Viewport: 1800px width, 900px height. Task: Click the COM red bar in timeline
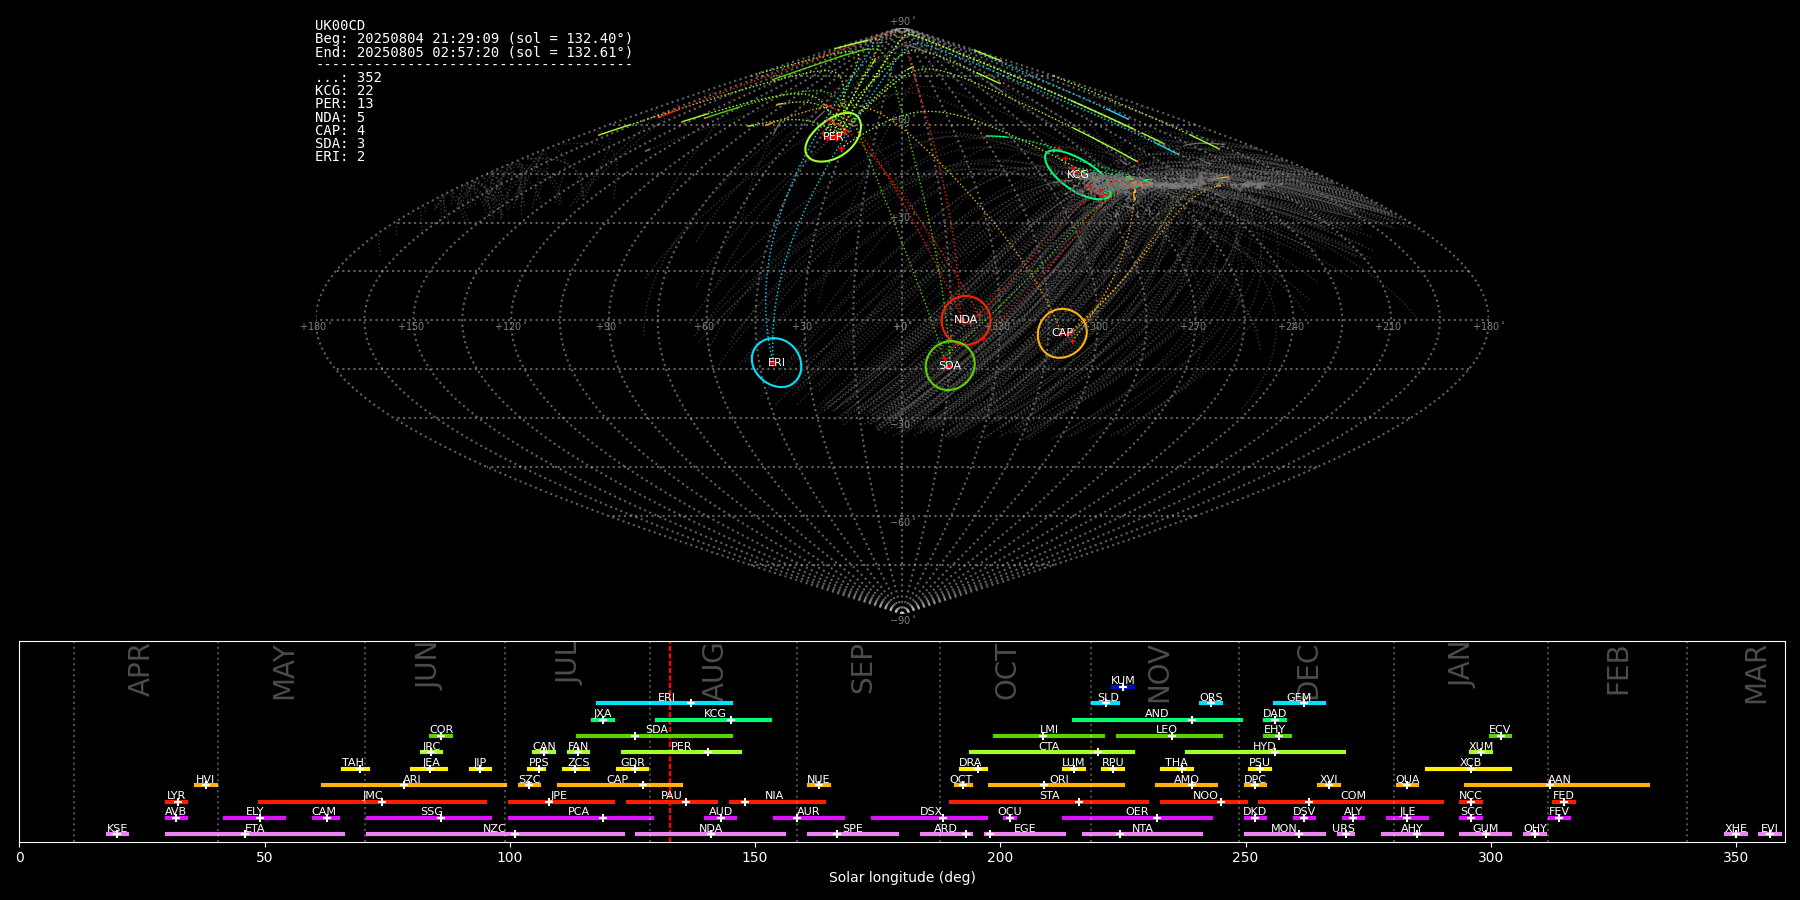1351,801
